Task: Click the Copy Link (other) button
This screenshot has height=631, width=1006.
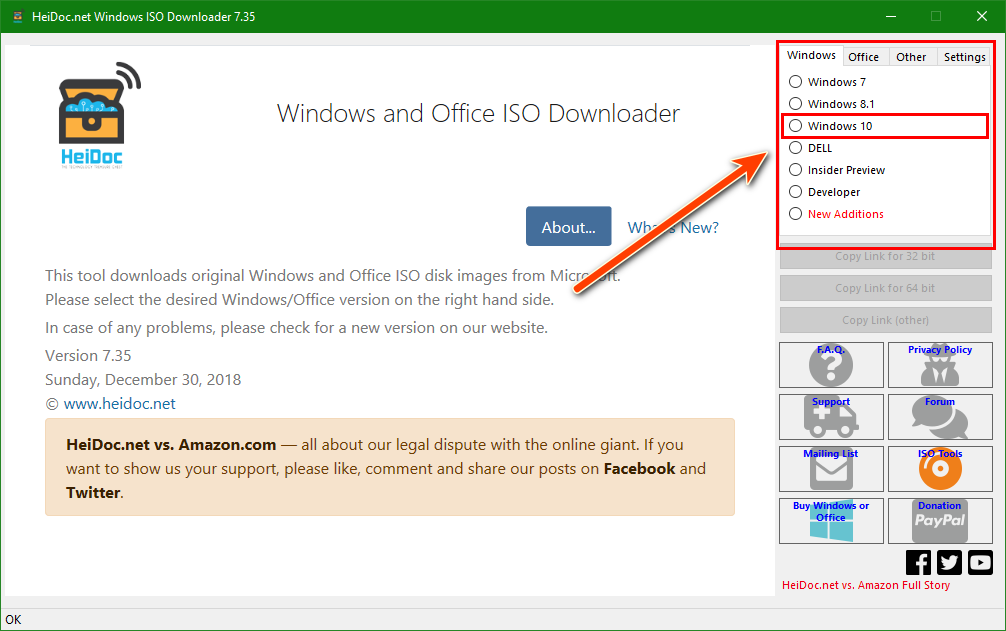Action: point(885,320)
